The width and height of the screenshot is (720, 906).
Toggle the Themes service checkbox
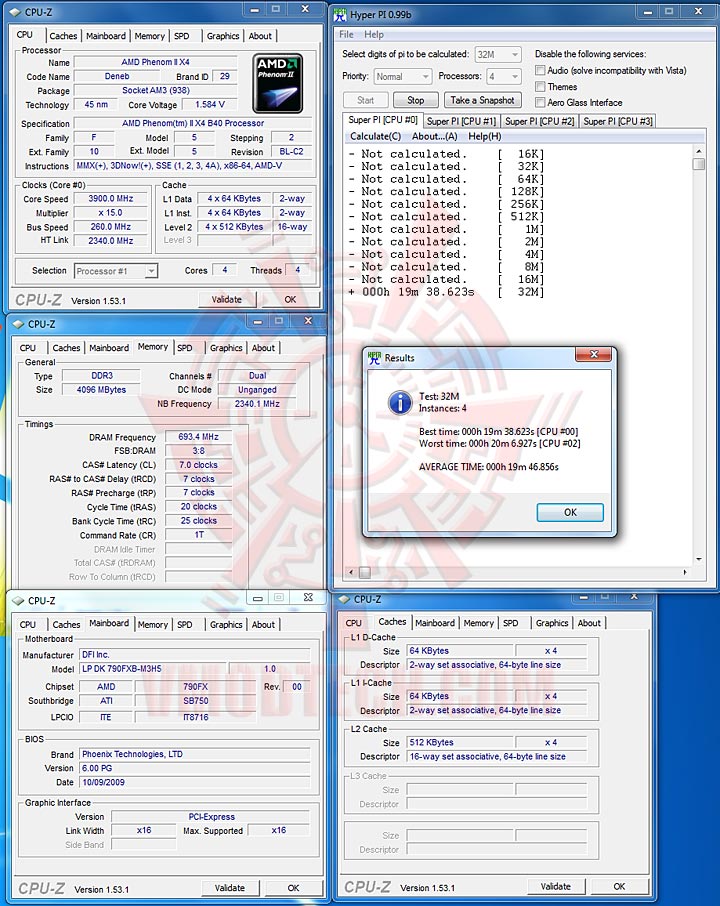tap(540, 87)
